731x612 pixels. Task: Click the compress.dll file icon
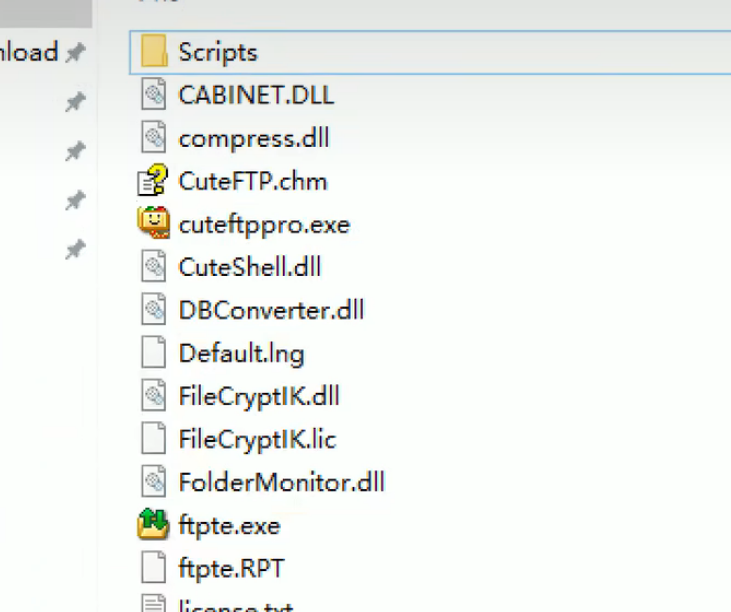[153, 137]
